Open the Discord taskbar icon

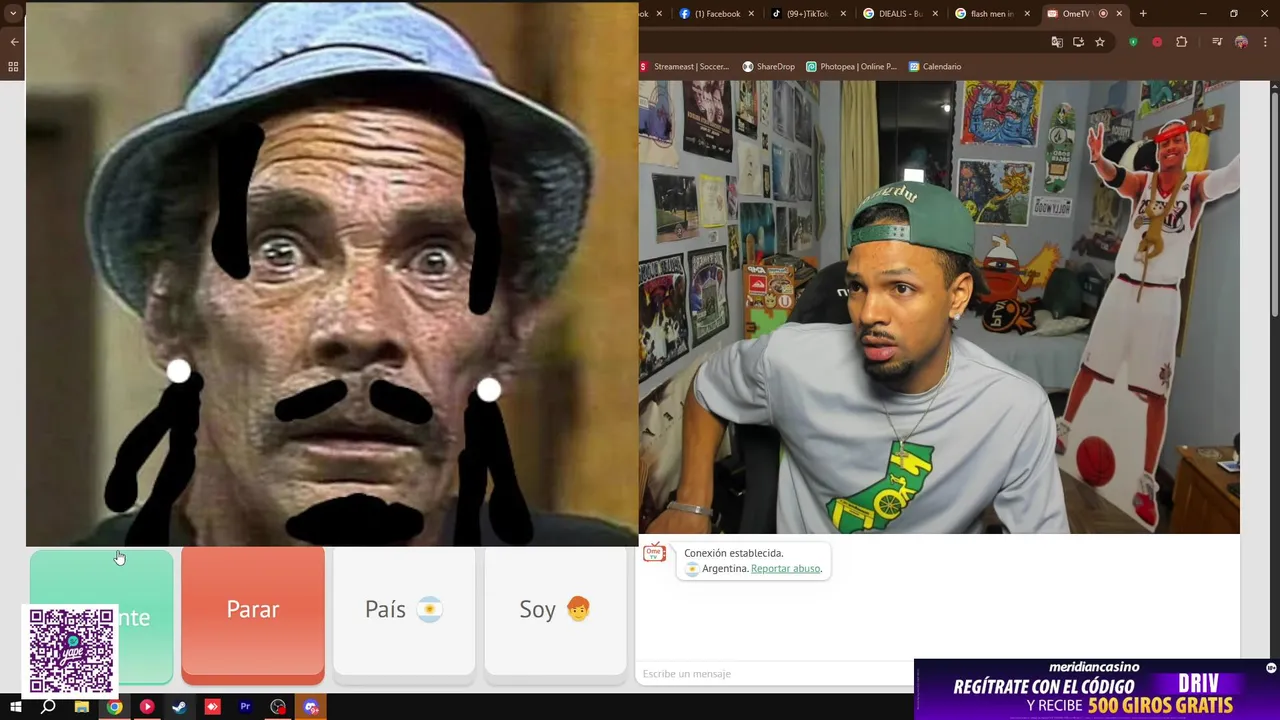(311, 707)
